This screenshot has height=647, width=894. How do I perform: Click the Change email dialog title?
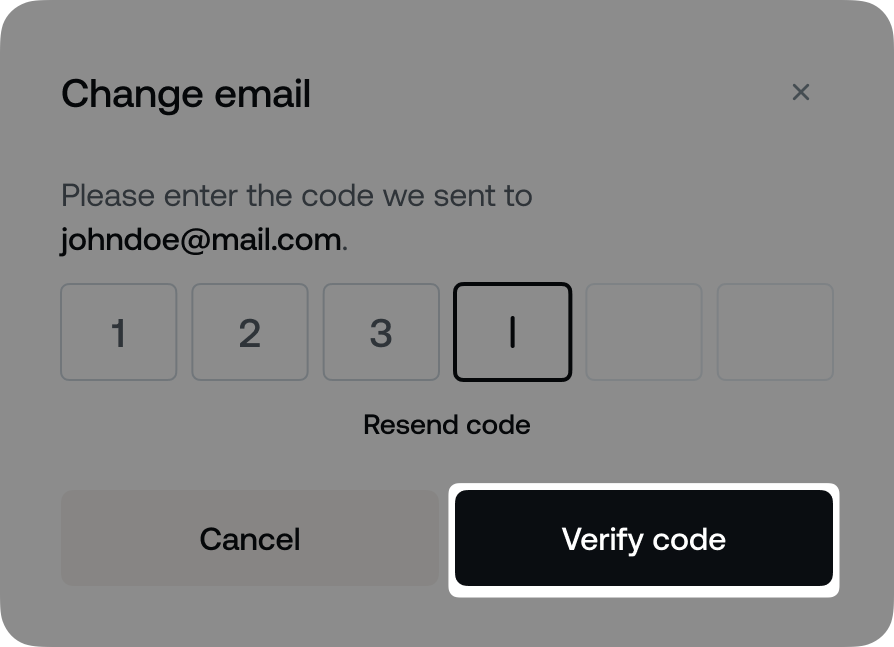point(186,94)
